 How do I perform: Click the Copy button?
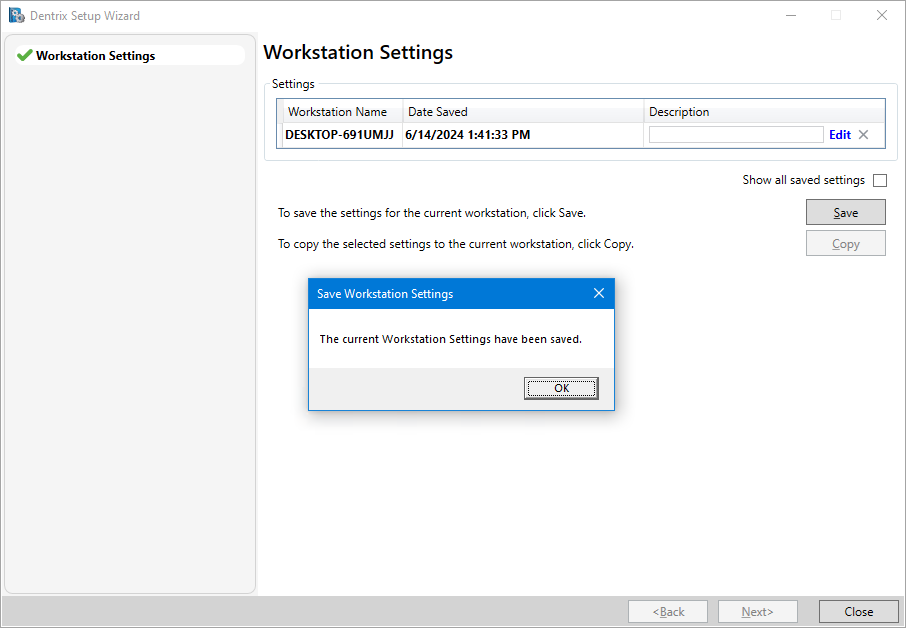click(845, 244)
